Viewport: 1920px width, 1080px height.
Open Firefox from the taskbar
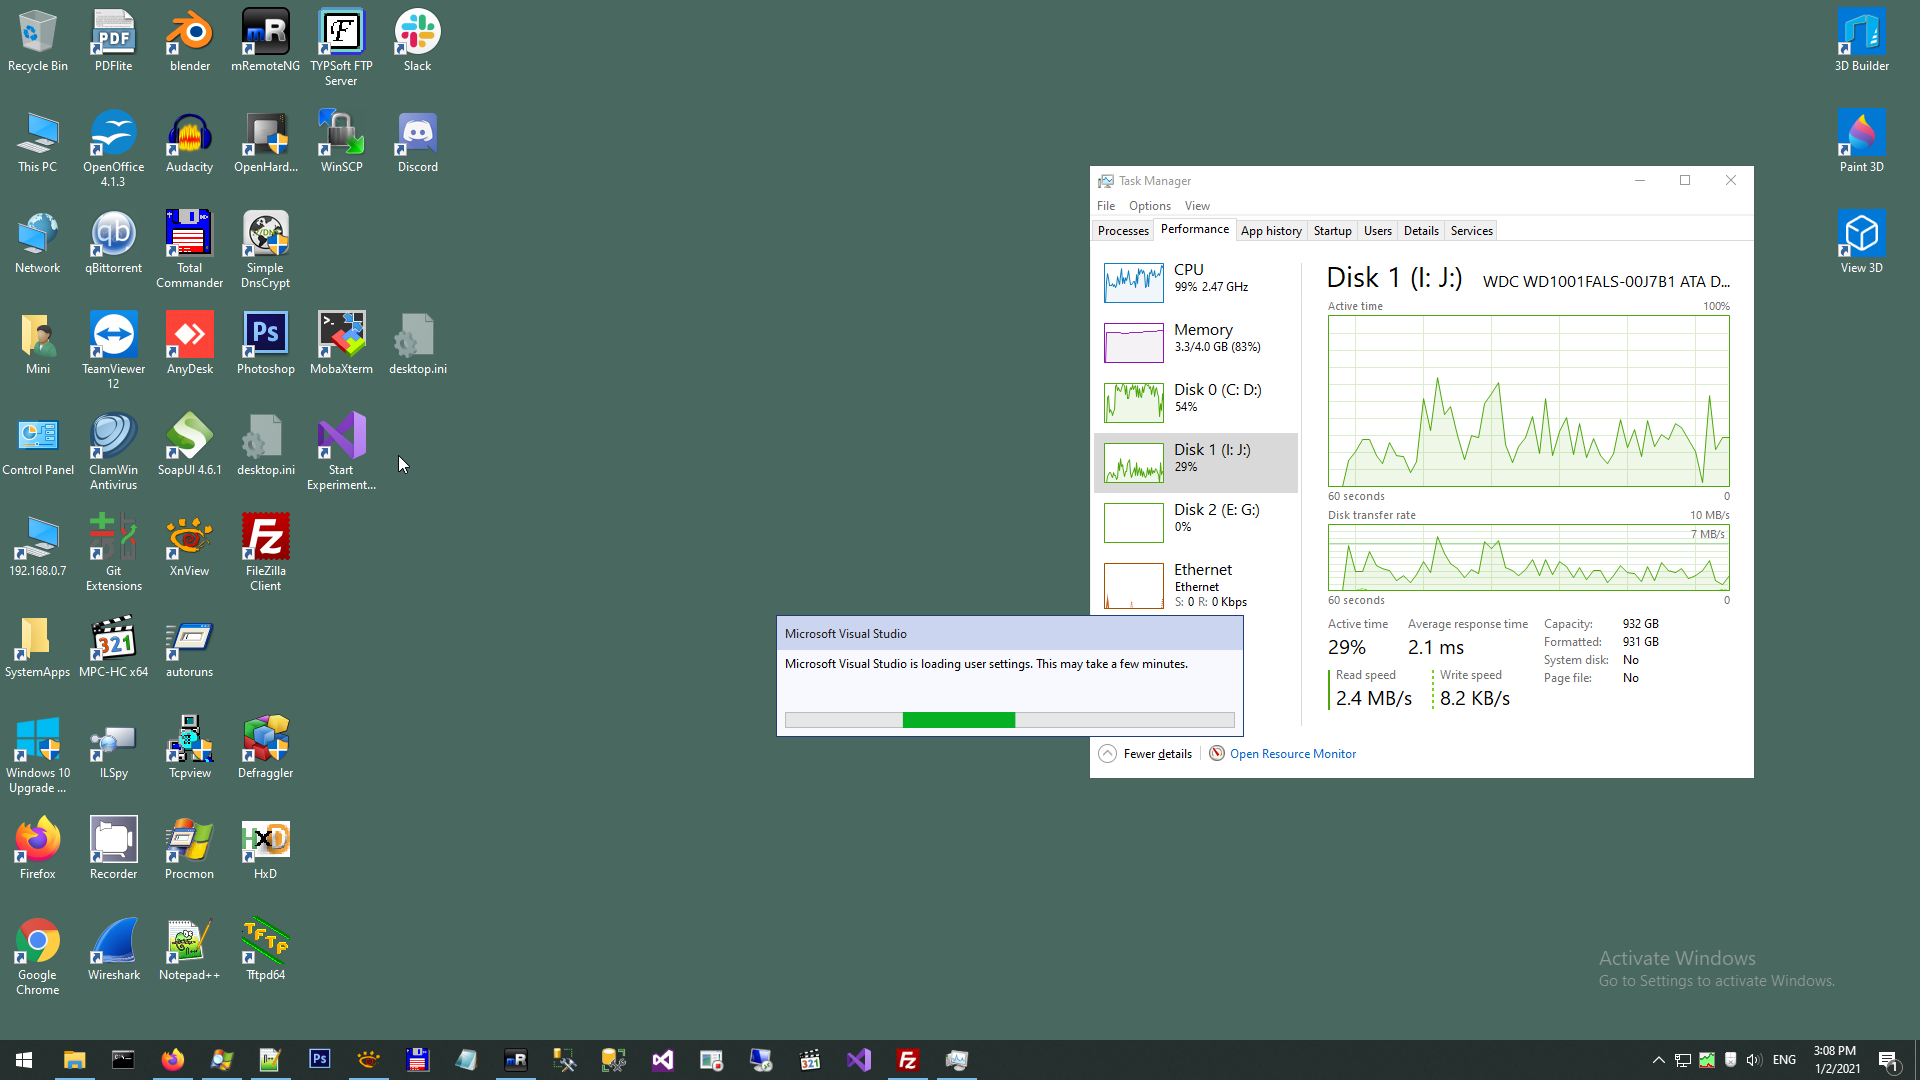pos(172,1060)
